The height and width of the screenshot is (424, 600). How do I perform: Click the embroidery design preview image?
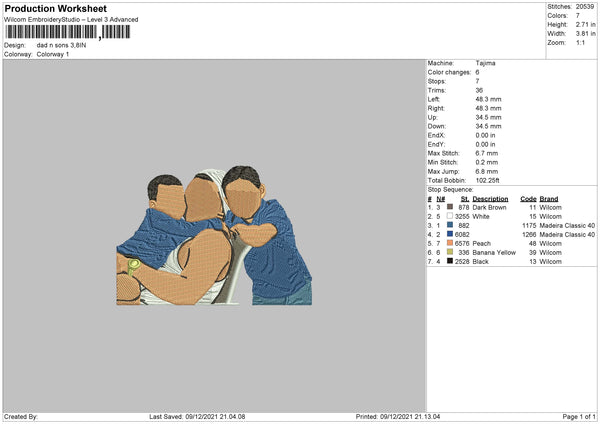214,235
